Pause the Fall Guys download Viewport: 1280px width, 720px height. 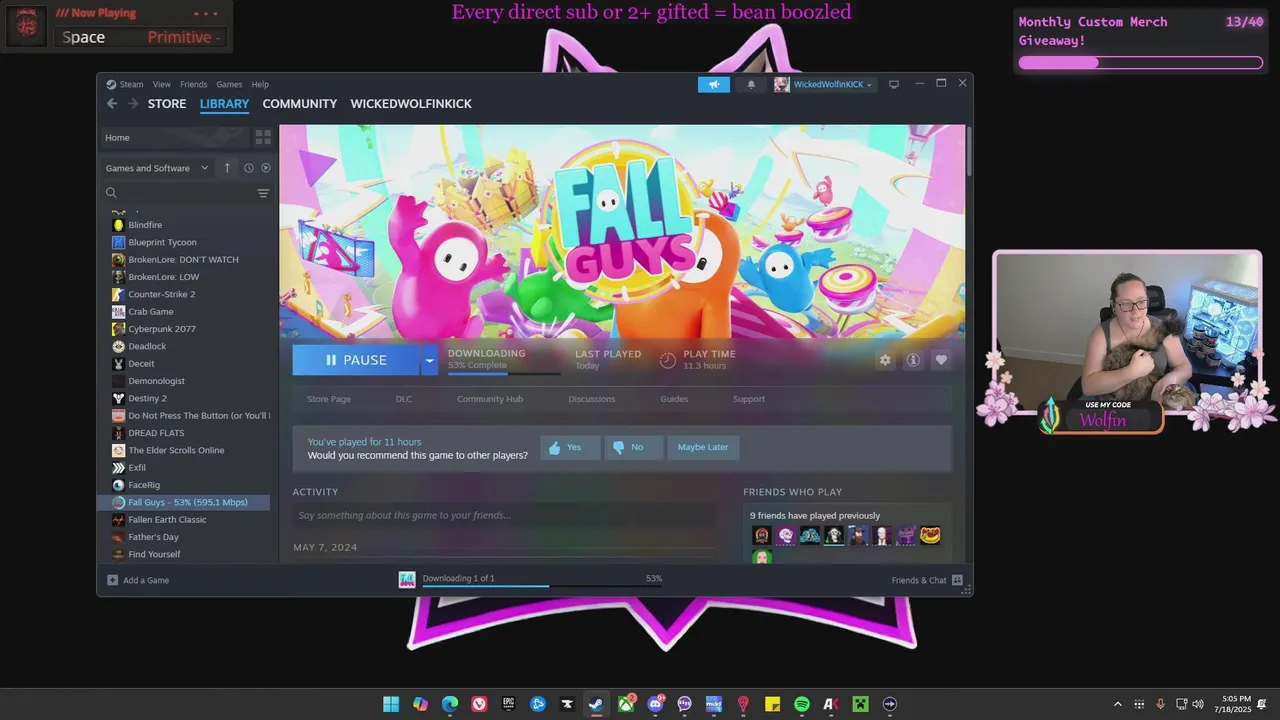pos(356,360)
